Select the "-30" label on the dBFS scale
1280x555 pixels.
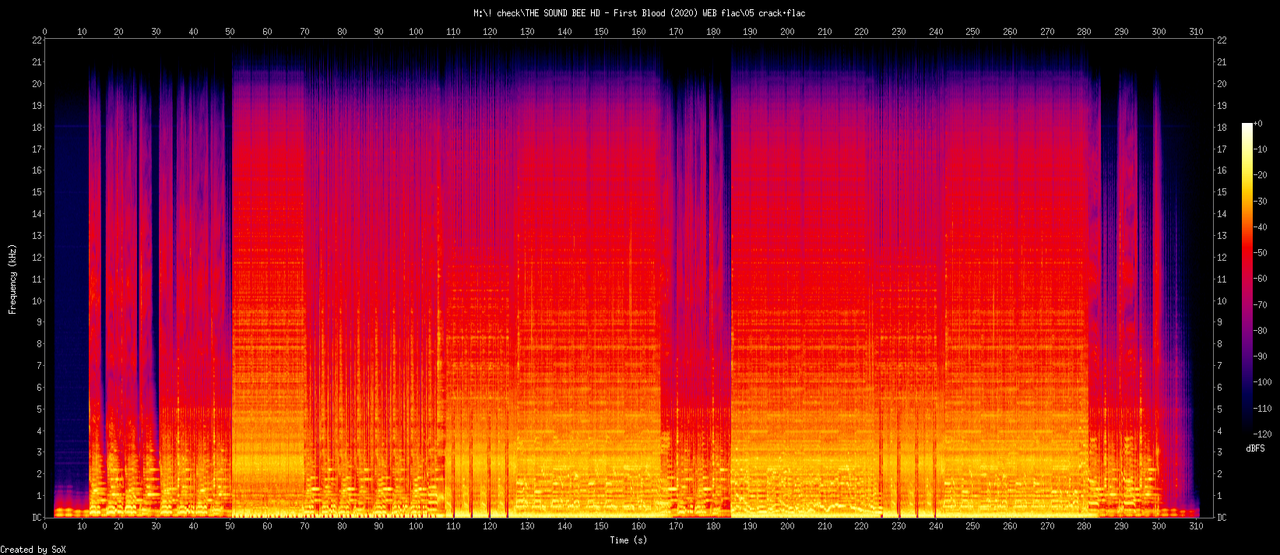(x=1261, y=201)
